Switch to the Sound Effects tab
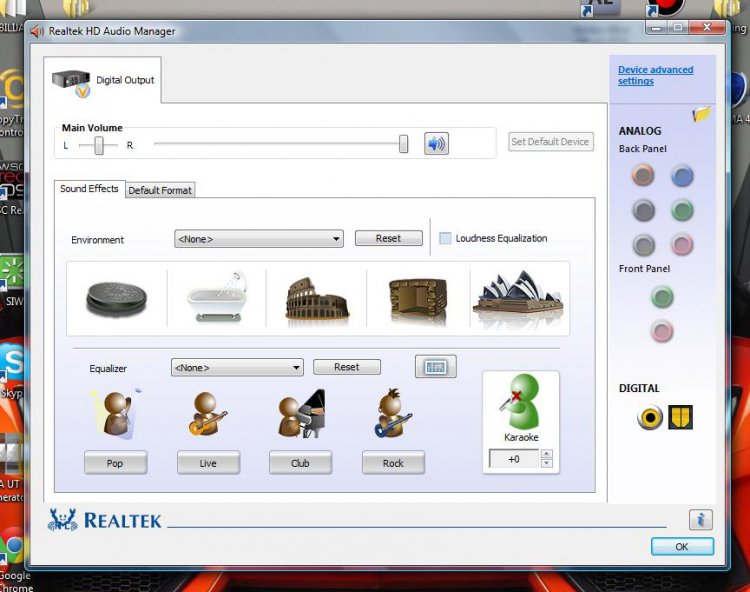This screenshot has height=592, width=750. (x=89, y=188)
